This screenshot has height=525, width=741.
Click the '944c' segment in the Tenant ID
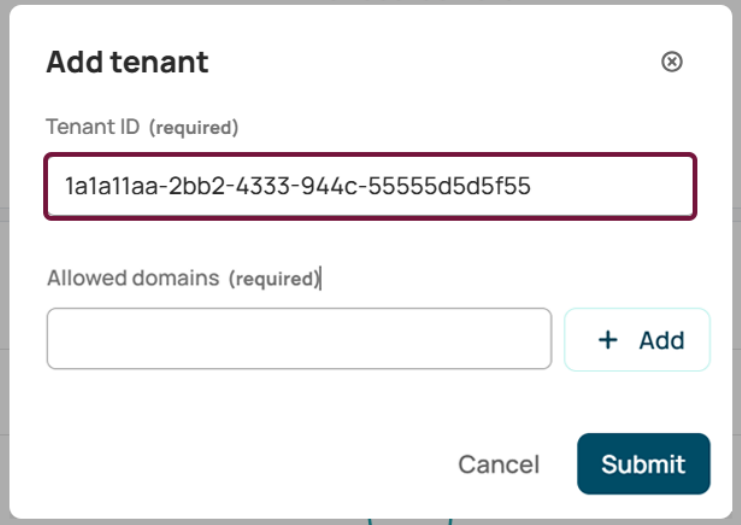click(329, 186)
